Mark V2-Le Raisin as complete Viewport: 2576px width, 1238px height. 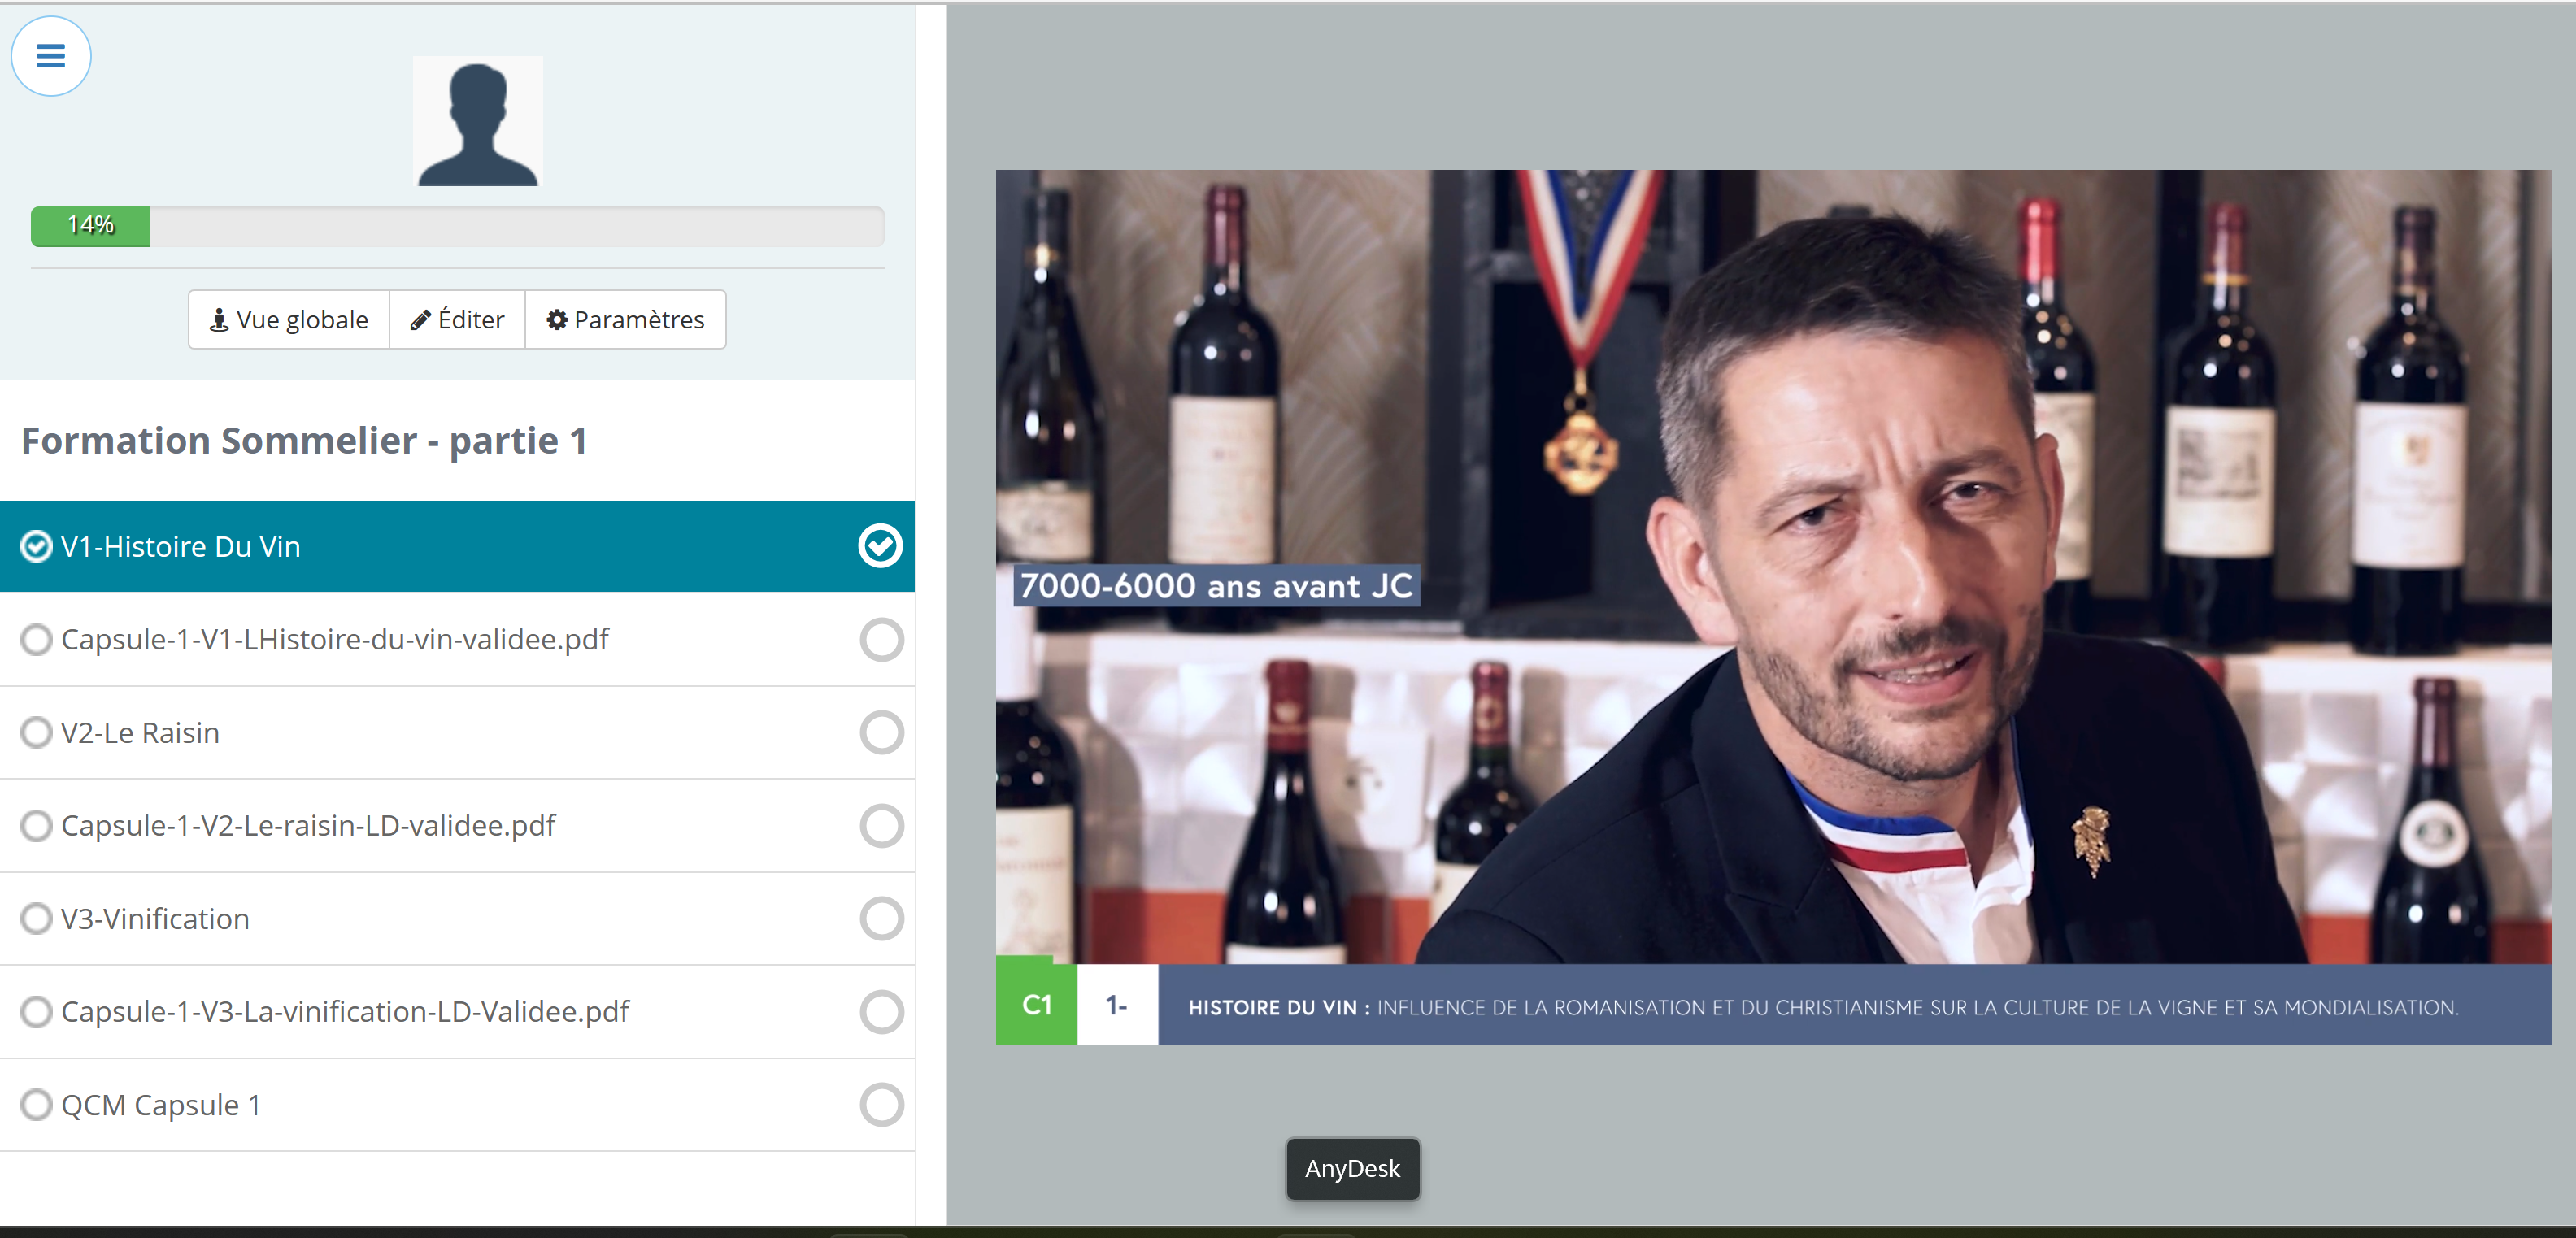click(881, 733)
